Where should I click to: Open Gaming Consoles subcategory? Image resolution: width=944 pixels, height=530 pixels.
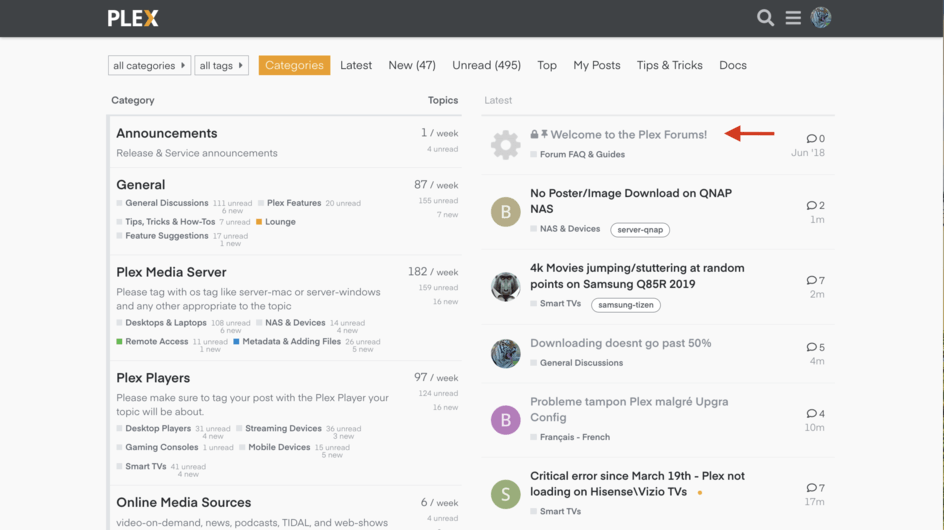pos(161,447)
